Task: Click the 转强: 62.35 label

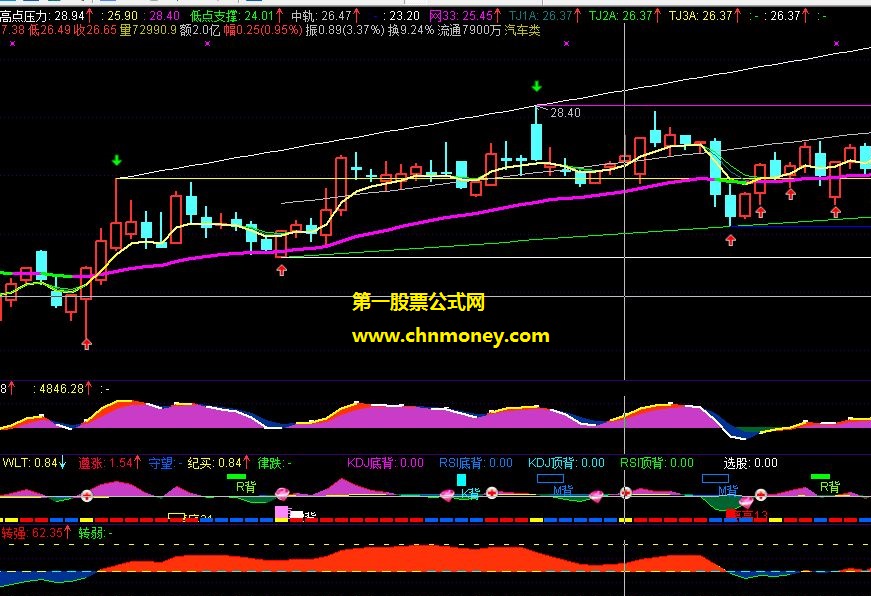Action: 32,533
